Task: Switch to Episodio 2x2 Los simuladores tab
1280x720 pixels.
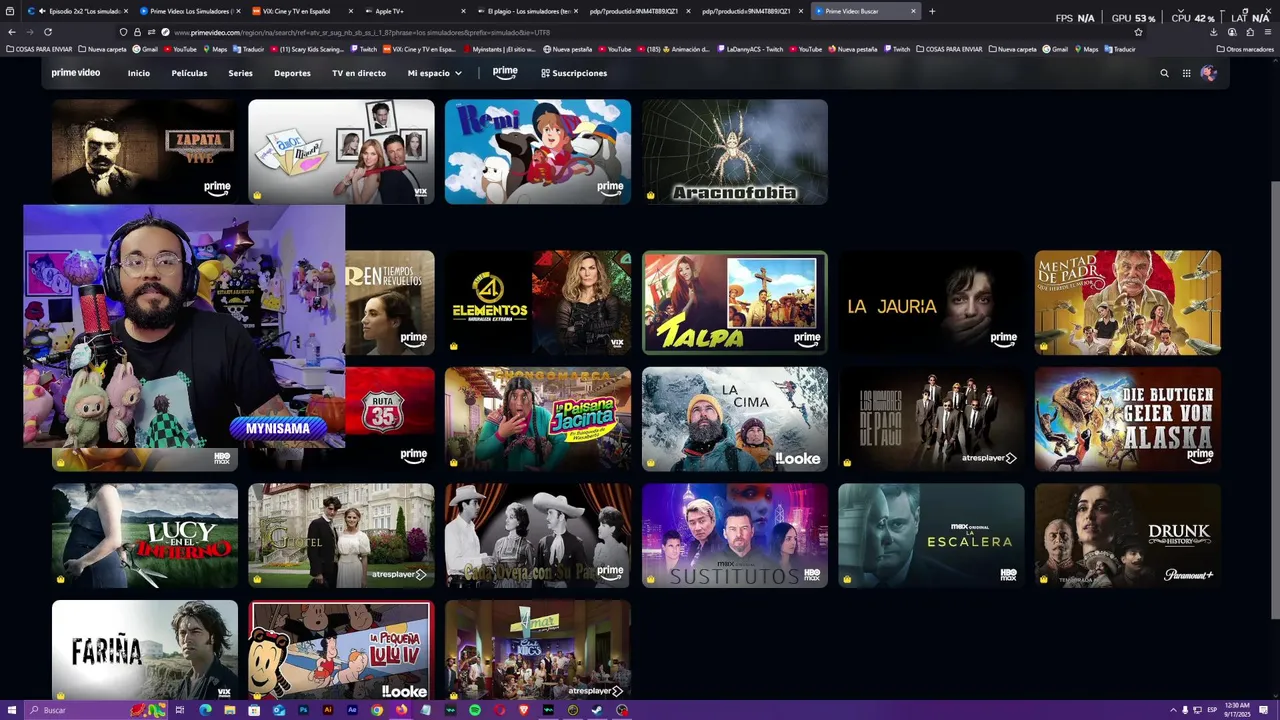Action: pos(77,11)
